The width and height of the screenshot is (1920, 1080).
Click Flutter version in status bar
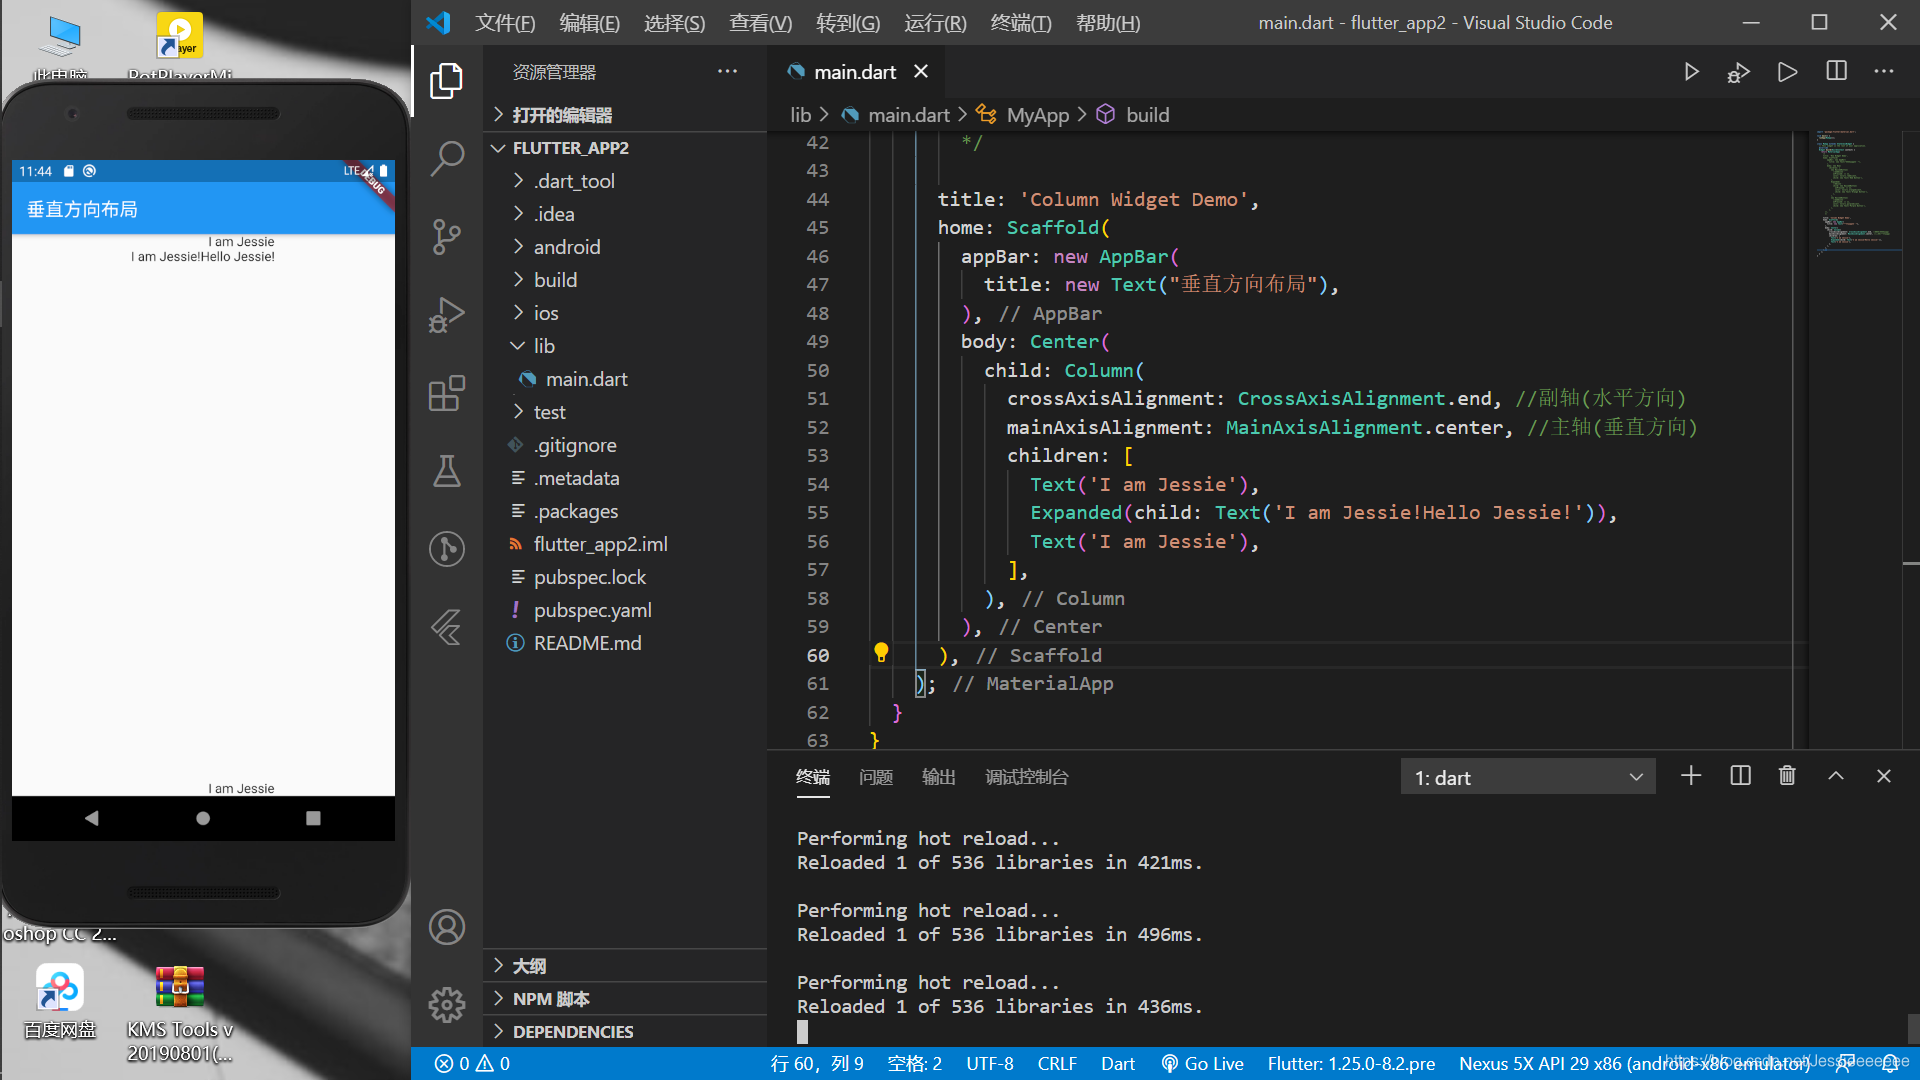[1351, 1064]
